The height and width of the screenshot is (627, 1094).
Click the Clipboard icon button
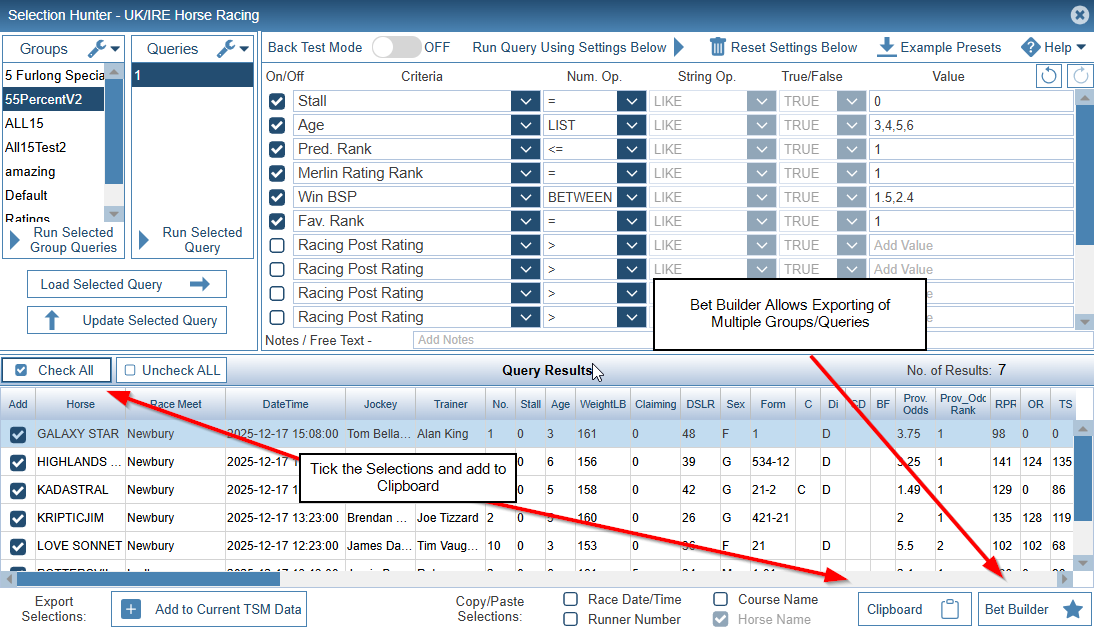[x=951, y=609]
